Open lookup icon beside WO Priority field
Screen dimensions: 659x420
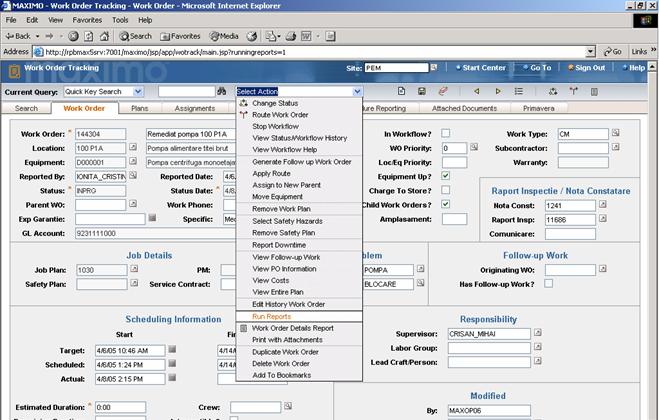pos(474,147)
